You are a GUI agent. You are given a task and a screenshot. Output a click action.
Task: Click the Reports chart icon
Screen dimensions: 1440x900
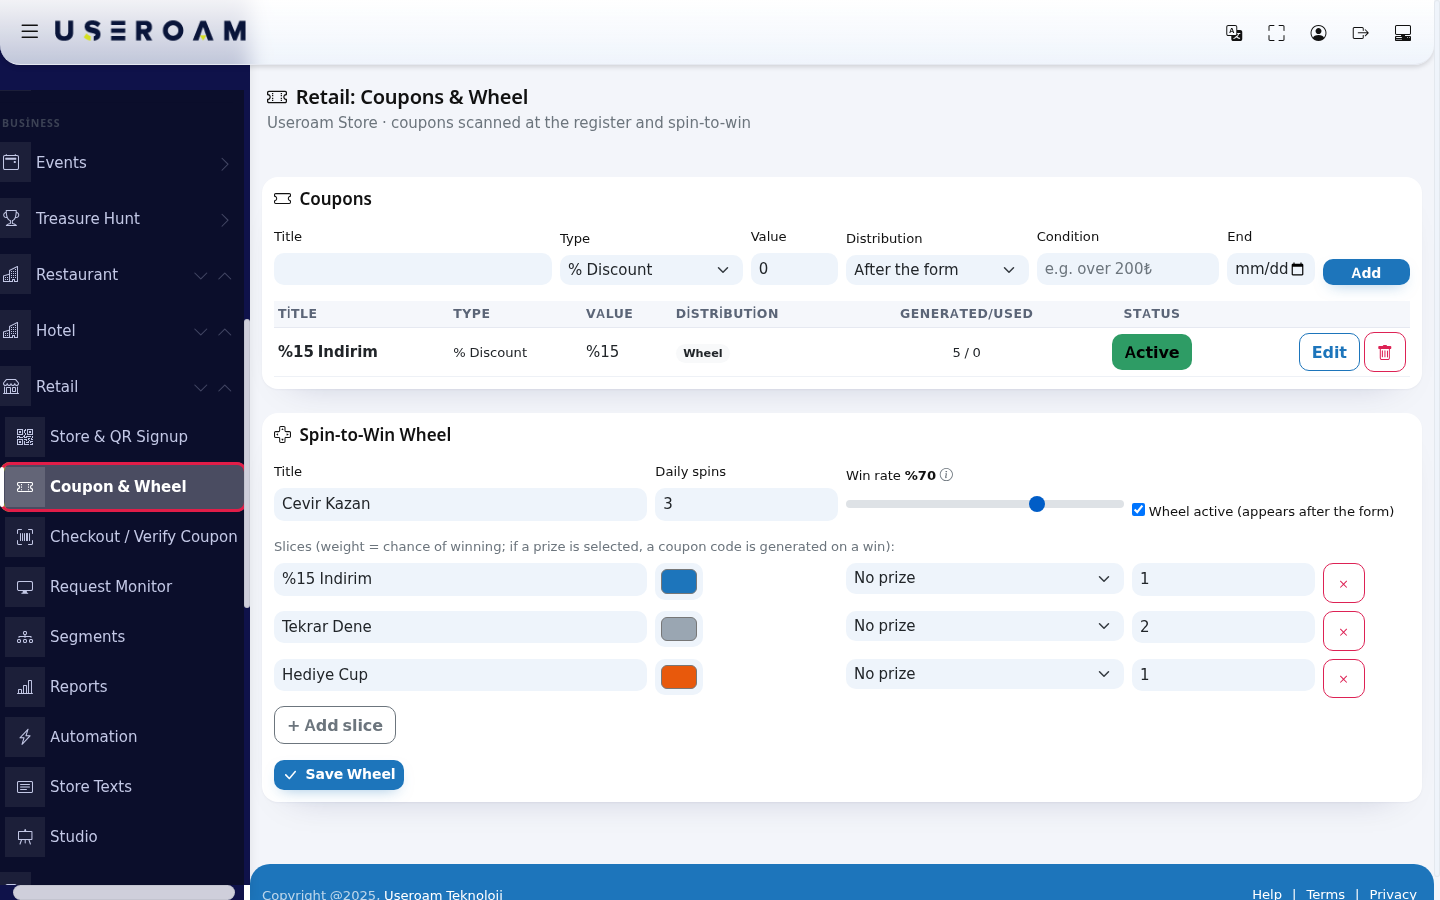click(x=25, y=686)
